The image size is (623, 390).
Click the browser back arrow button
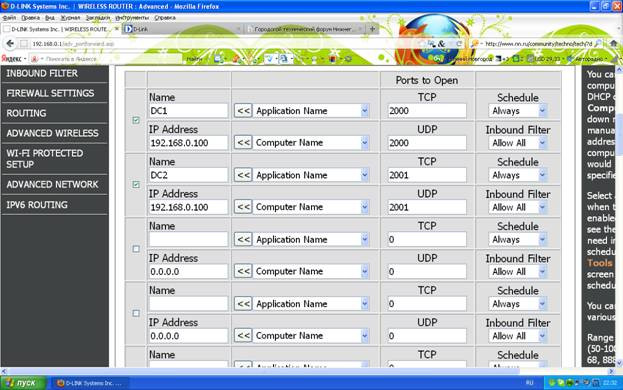[10, 44]
